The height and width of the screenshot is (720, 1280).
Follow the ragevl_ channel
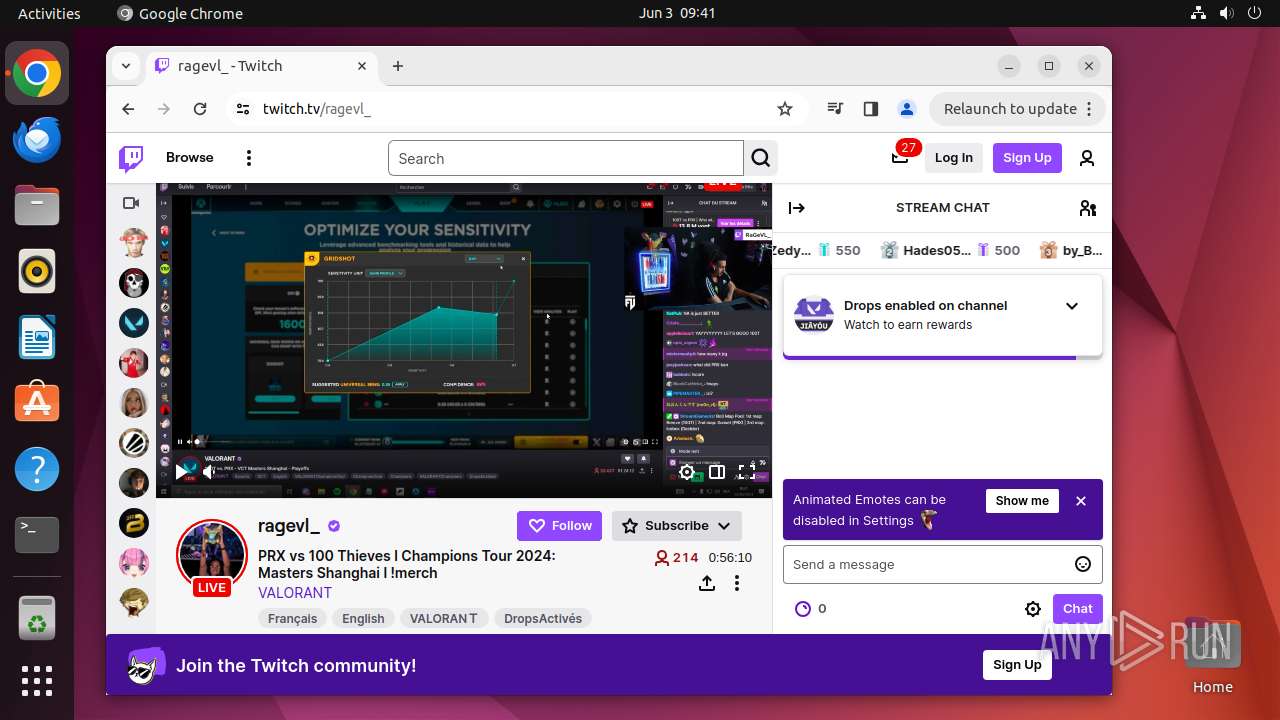(x=560, y=526)
